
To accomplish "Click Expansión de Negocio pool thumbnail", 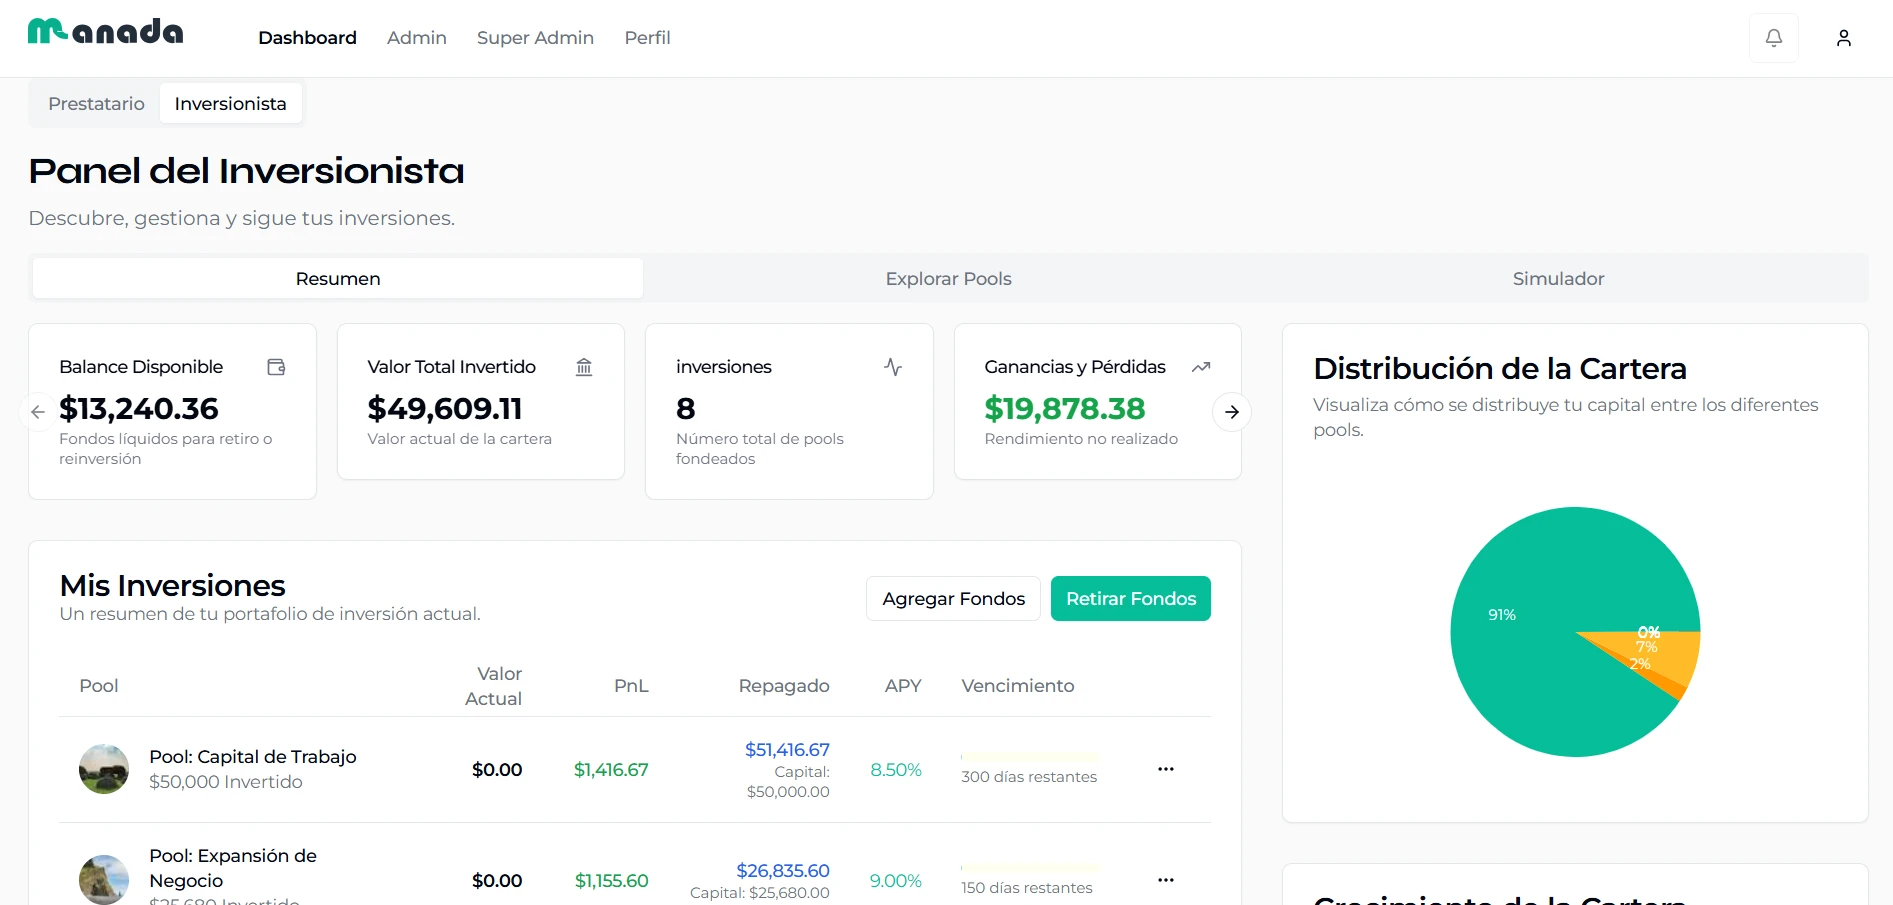I will 104,880.
